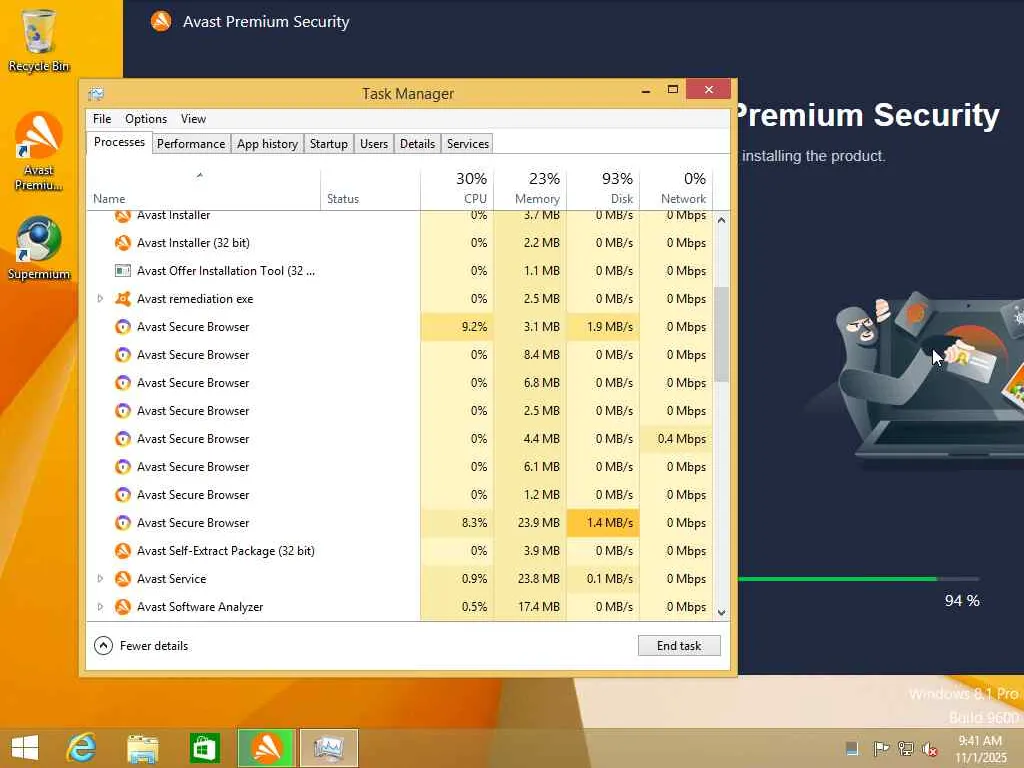Click the sort arrow above Name column
Screen dimensions: 1024x768
coord(200,175)
